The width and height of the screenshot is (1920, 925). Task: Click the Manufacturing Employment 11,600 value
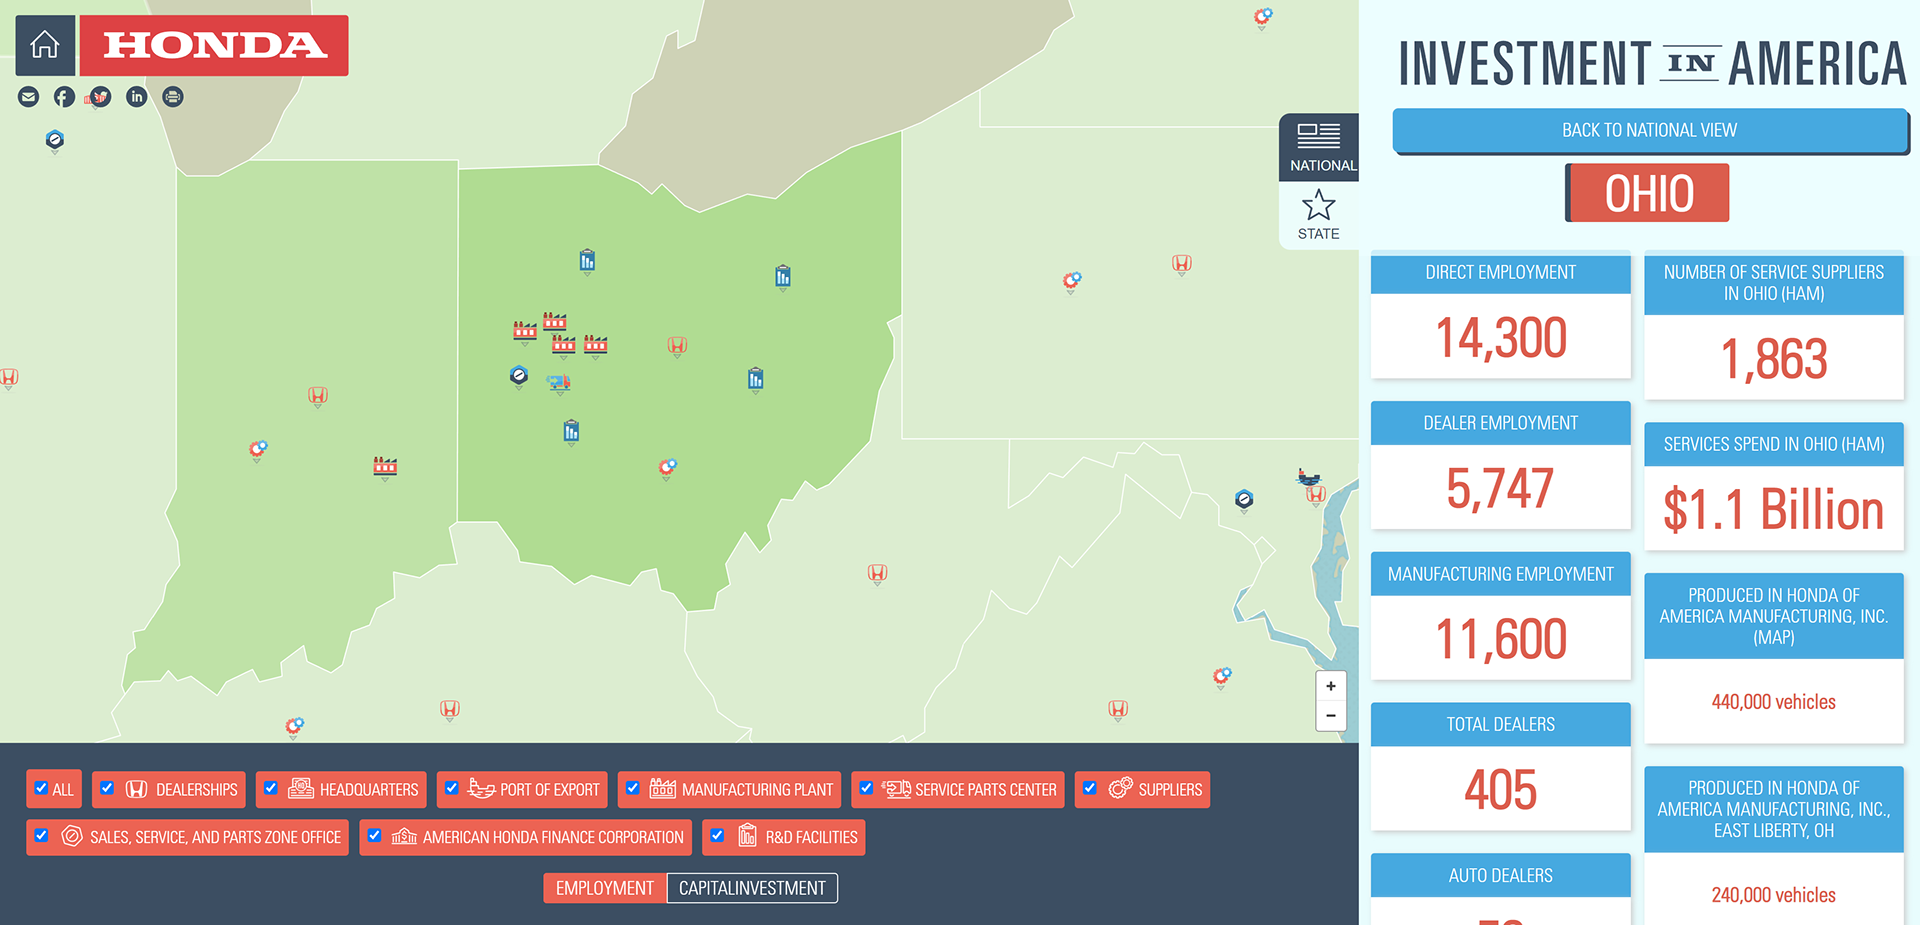point(1501,640)
